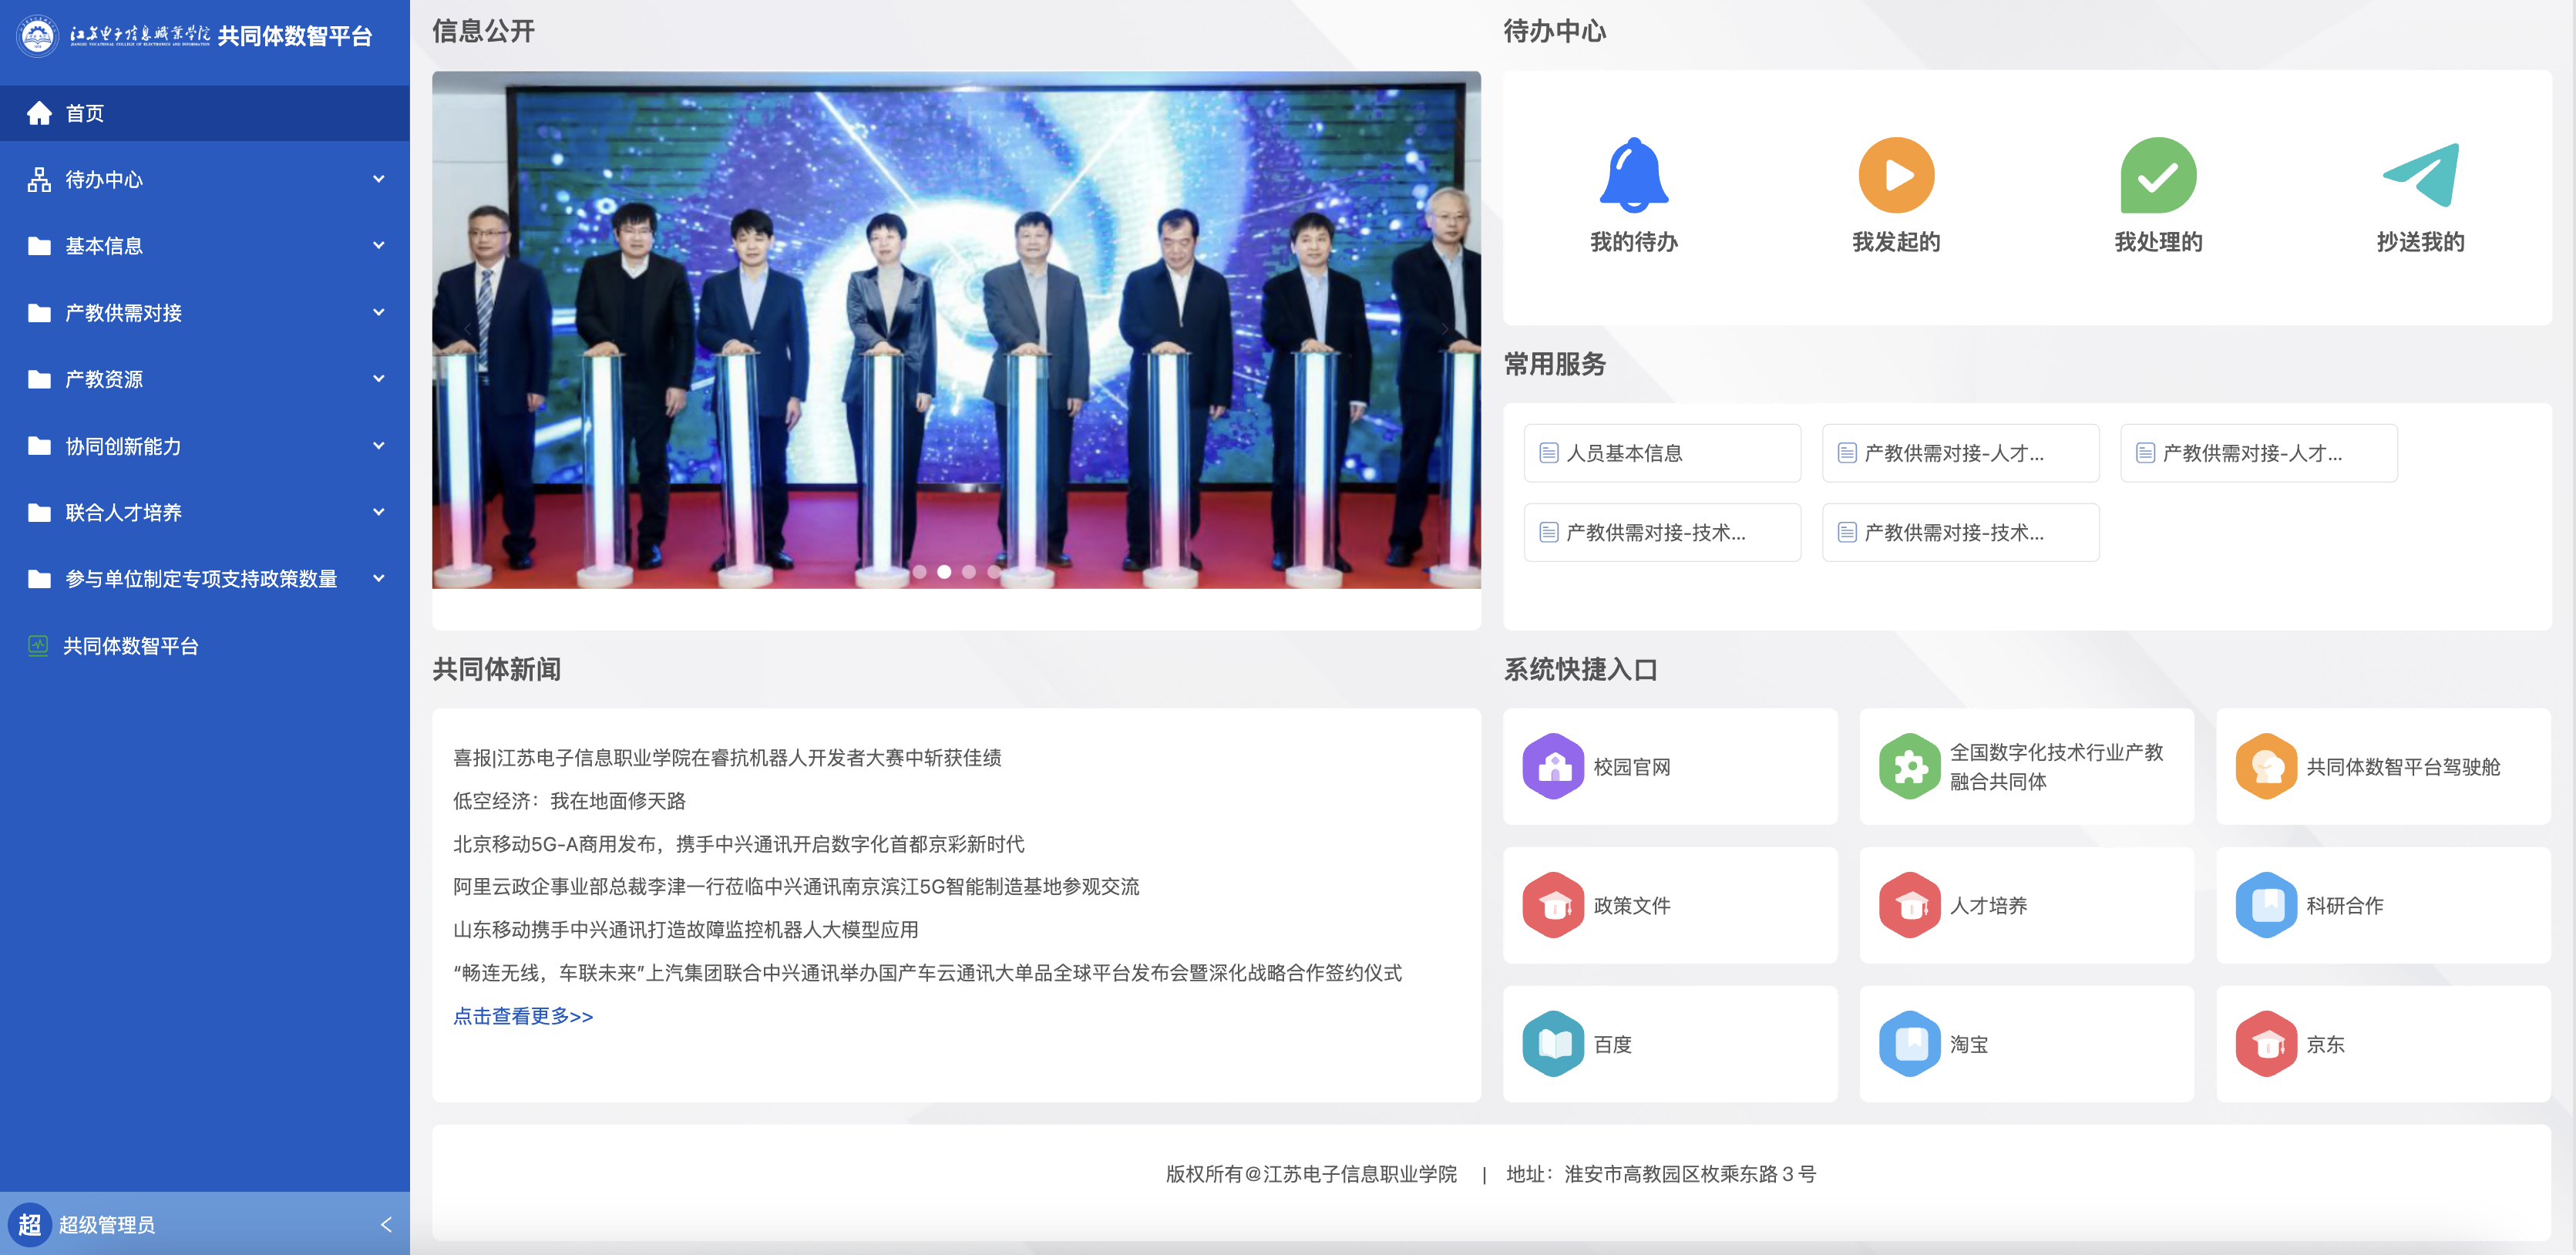This screenshot has width=2576, height=1255.
Task: Click the banner photo in 信息公开
Action: pos(956,329)
